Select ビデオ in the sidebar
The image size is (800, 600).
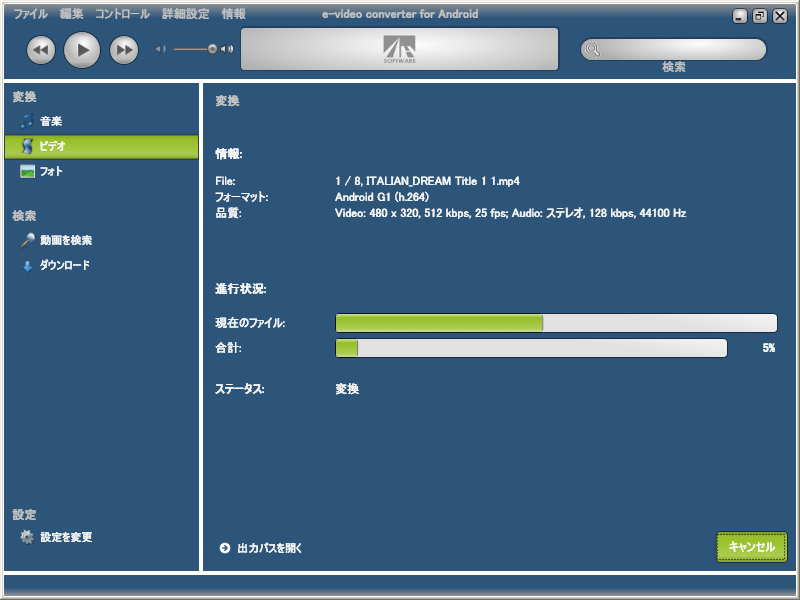pyautogui.click(x=102, y=146)
